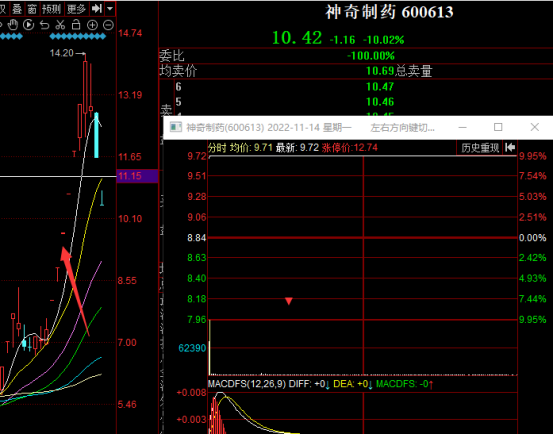554x435 pixels.
Task: Click the 左右方向键切... hint text
Action: coord(402,128)
